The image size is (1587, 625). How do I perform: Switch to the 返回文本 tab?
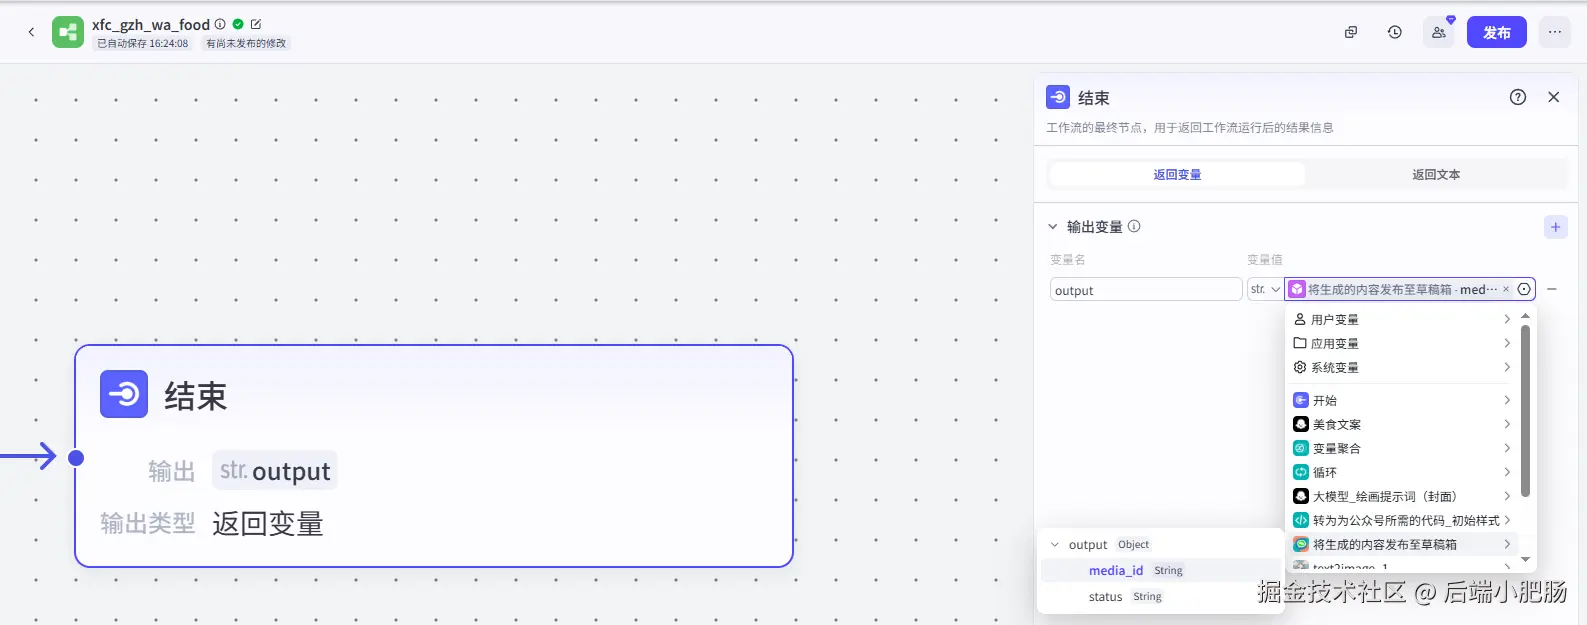click(x=1436, y=174)
